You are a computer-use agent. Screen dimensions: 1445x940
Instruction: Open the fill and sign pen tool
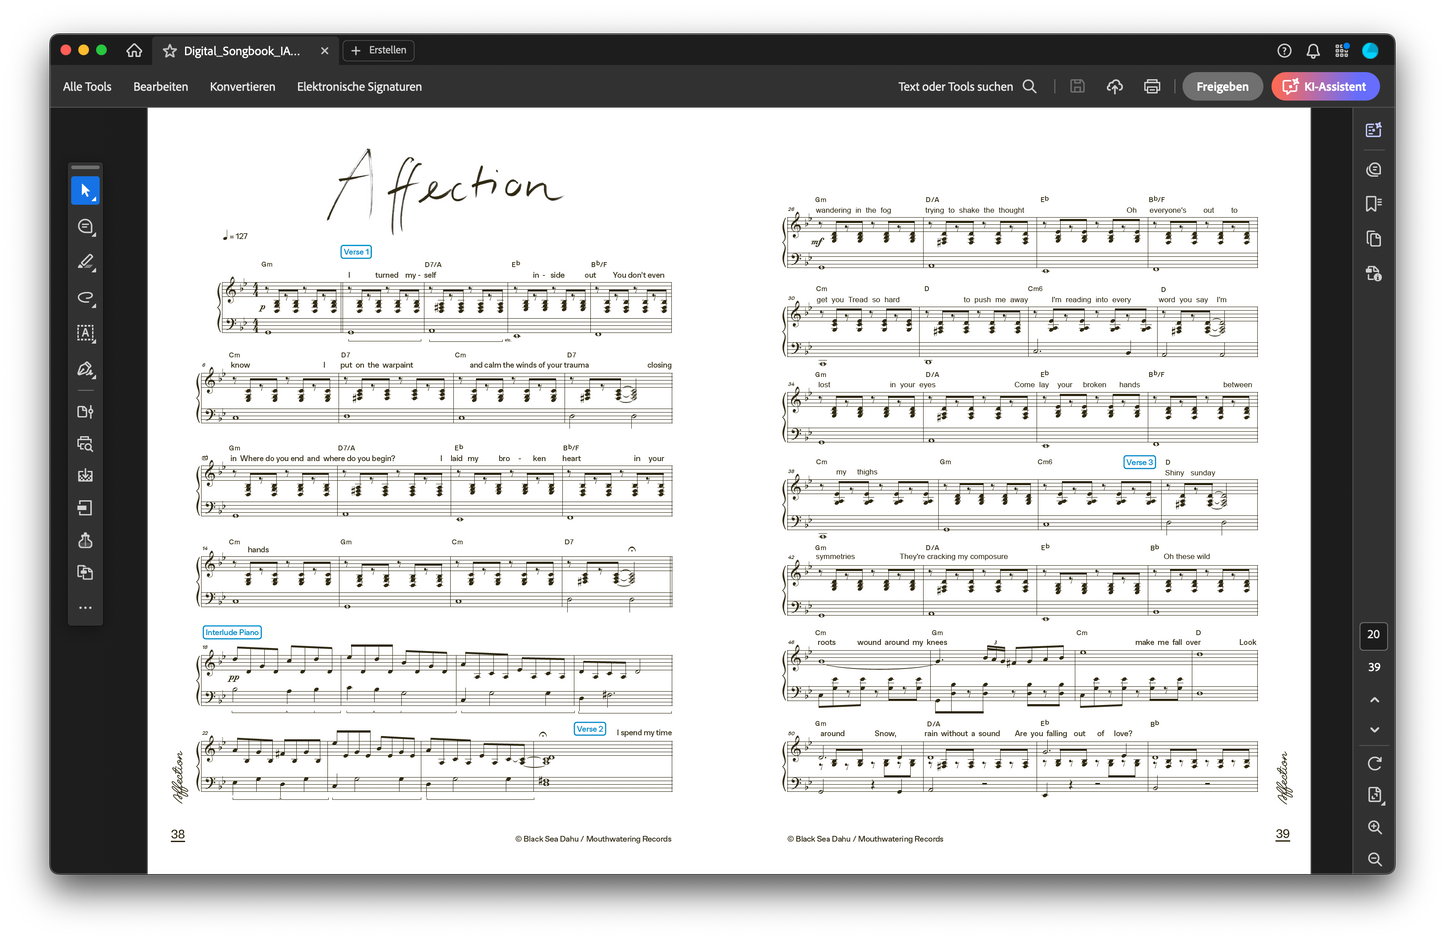85,369
